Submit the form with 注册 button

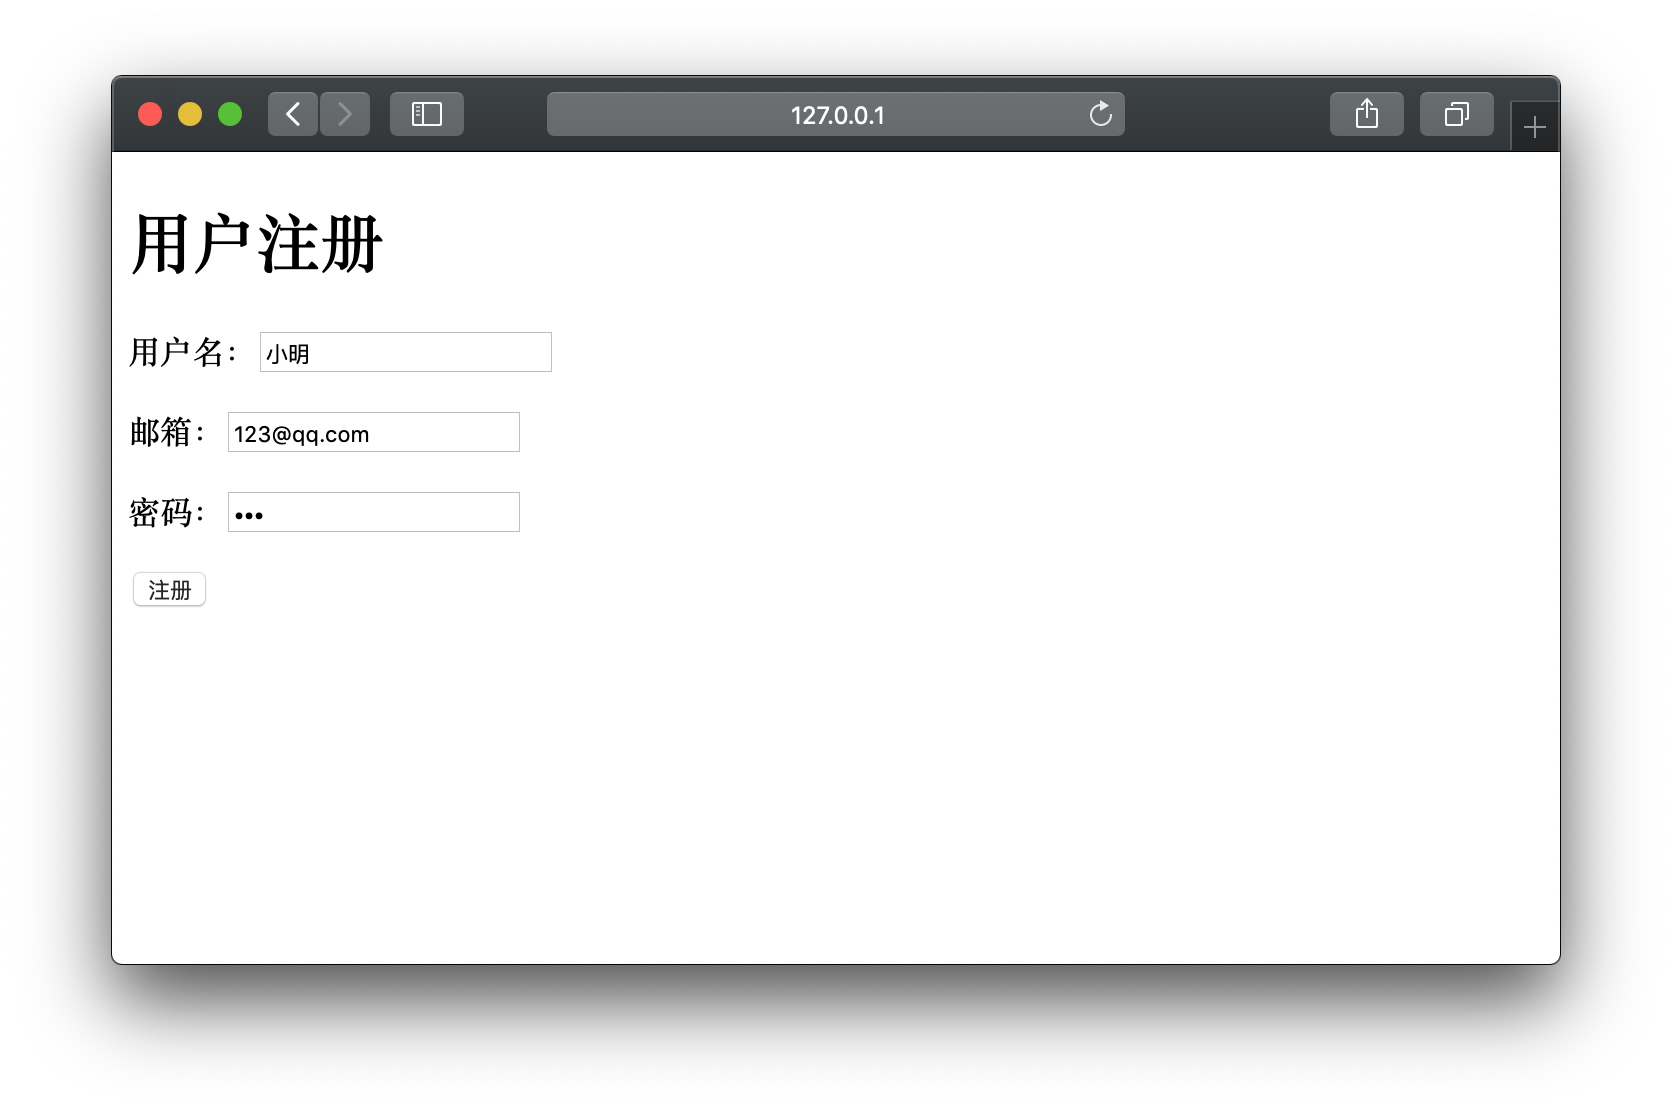point(169,590)
